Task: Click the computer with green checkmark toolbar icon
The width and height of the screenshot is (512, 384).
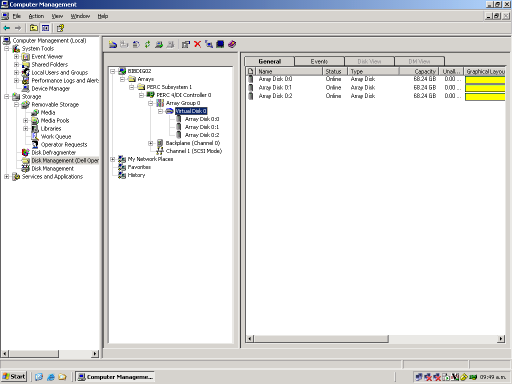Action: (x=159, y=44)
